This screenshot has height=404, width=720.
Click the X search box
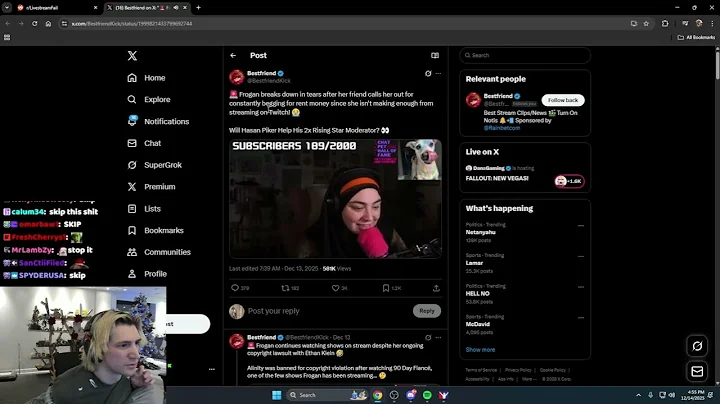(525, 55)
